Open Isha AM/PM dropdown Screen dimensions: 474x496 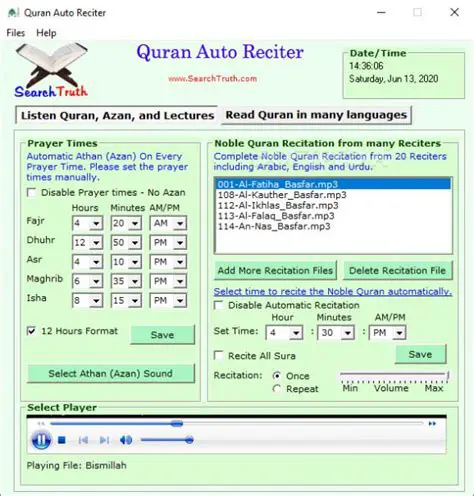click(180, 301)
